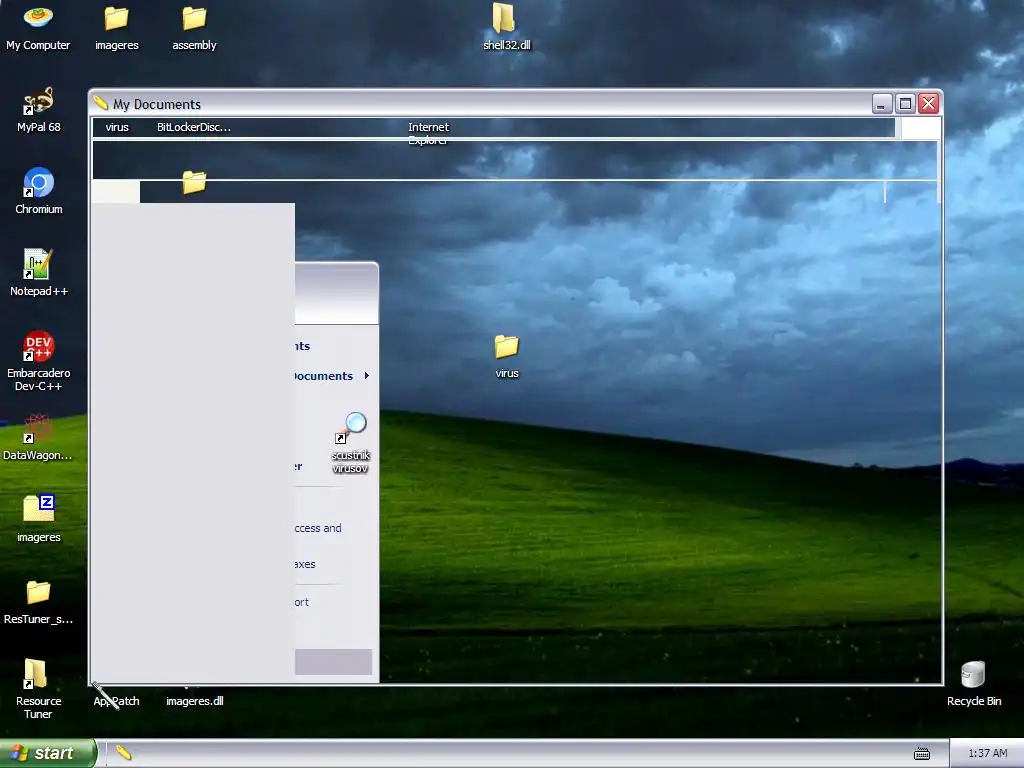The image size is (1024, 768).
Task: Open the Chromium browser shortcut
Action: pos(39,191)
